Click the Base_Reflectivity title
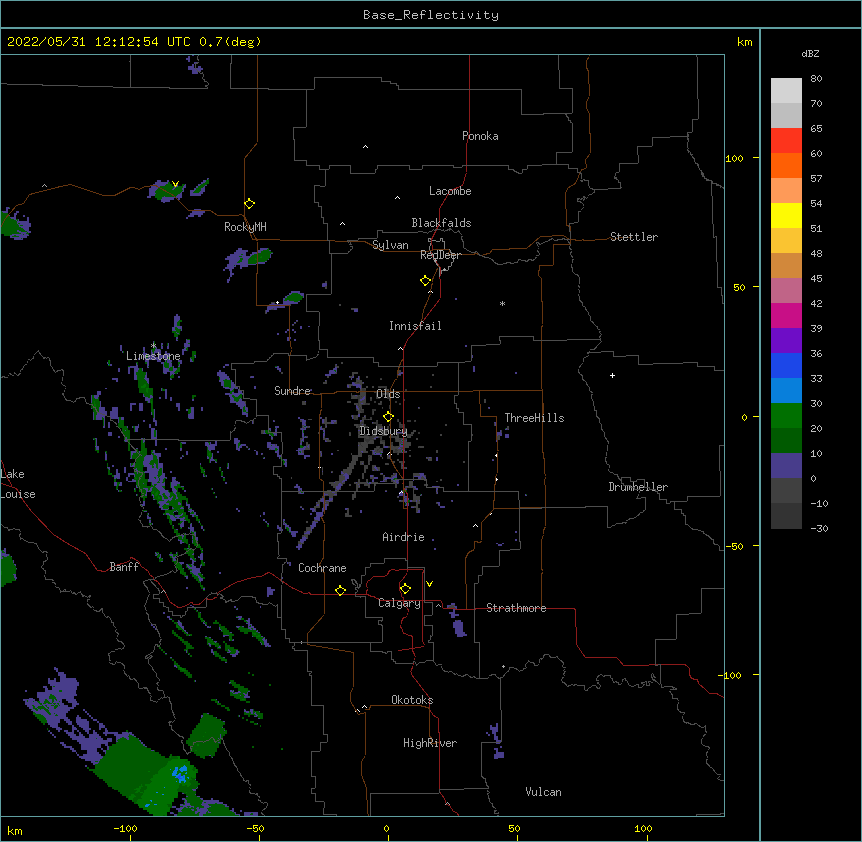Viewport: 862px width, 842px height. coord(431,15)
